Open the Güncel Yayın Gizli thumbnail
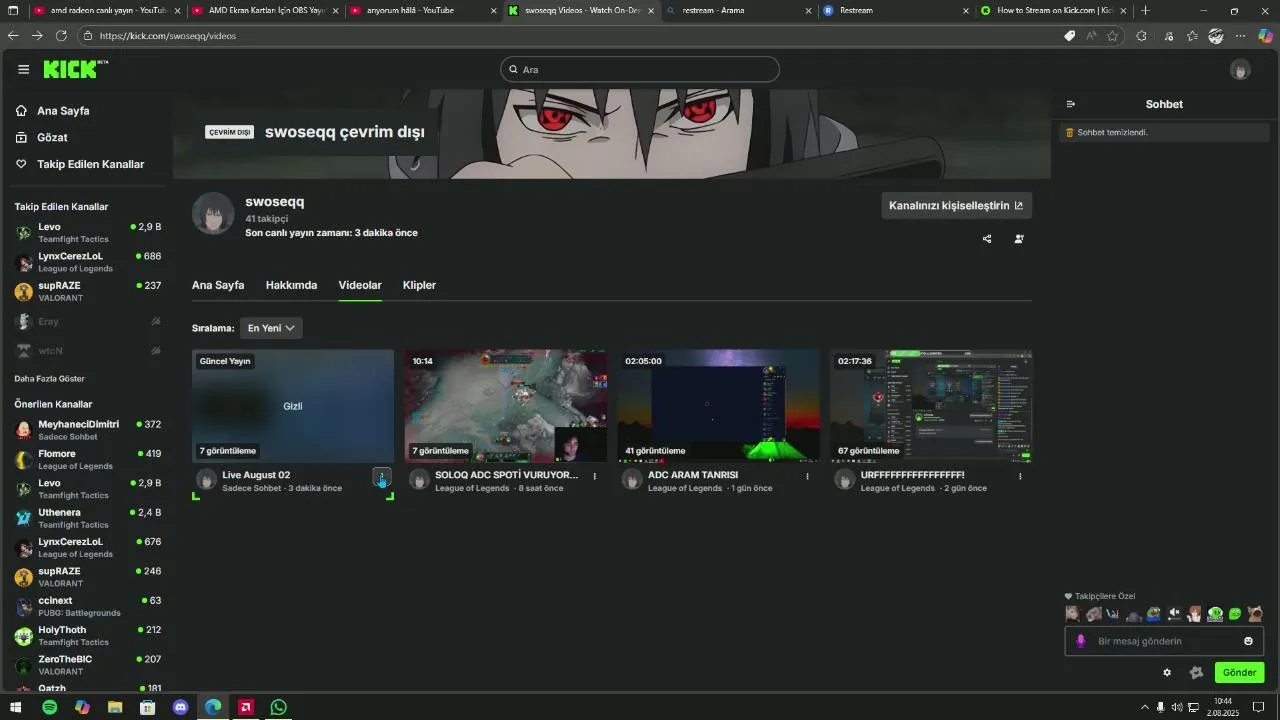The image size is (1280, 720). pos(293,406)
